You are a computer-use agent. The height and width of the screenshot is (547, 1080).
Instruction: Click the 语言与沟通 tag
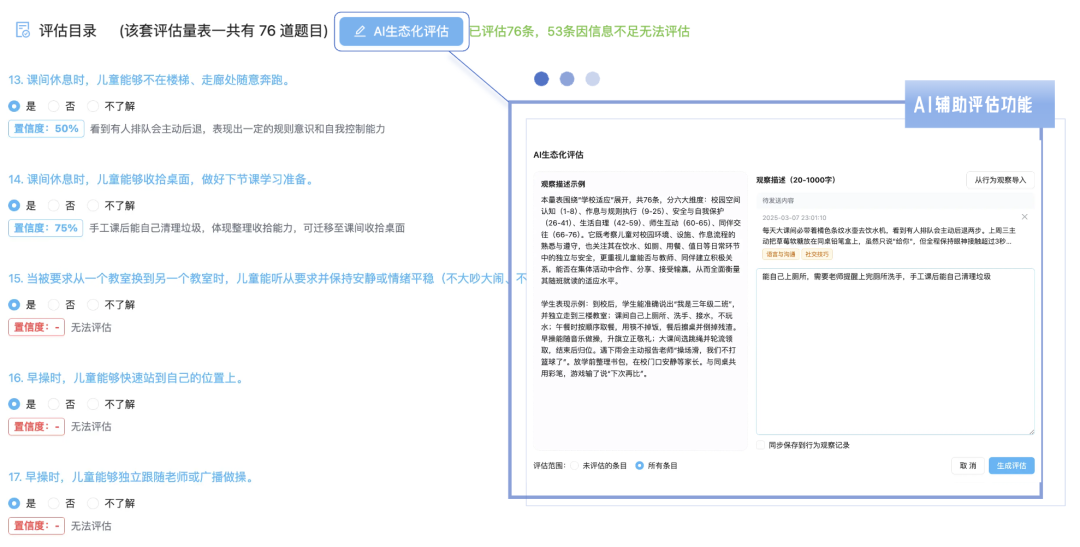tap(780, 254)
